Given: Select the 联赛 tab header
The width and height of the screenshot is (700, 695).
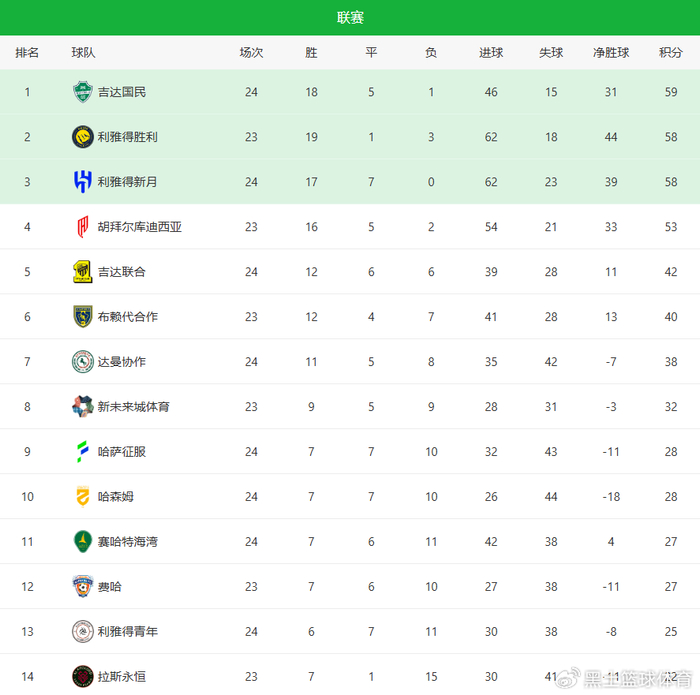Looking at the screenshot, I should tap(350, 17).
